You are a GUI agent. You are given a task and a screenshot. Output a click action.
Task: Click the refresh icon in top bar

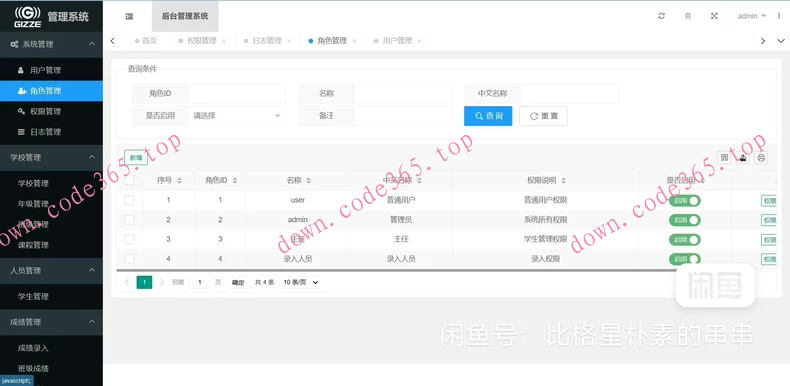pyautogui.click(x=662, y=16)
